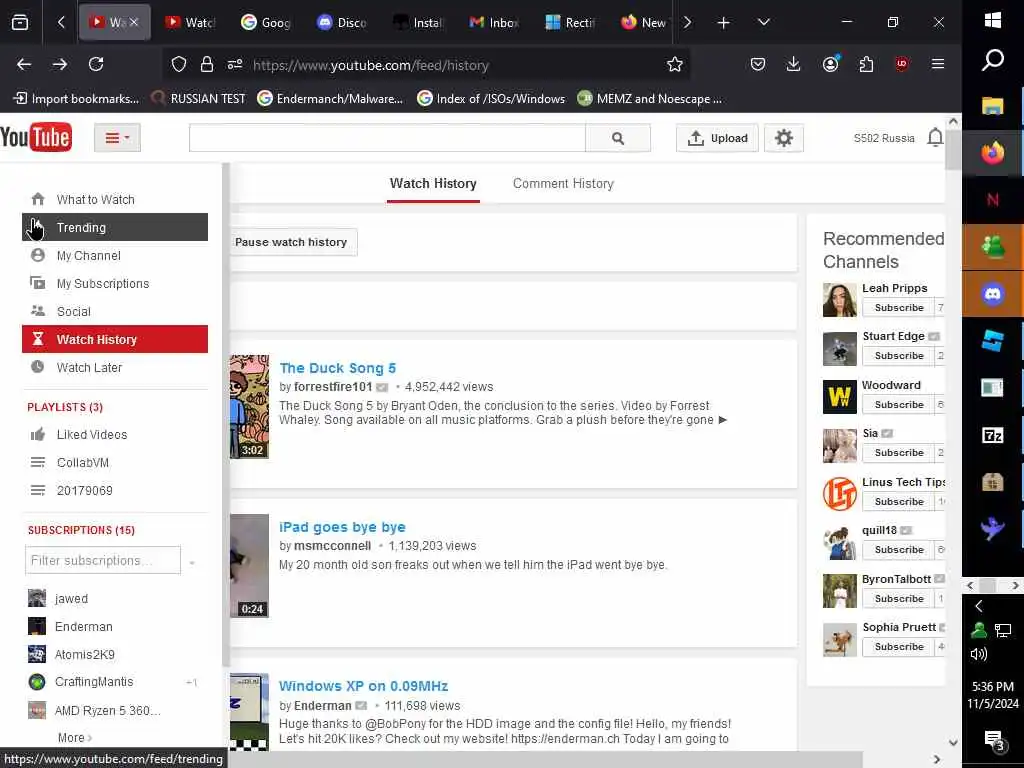Open RUSSIAN TEST bookmark

(x=199, y=99)
